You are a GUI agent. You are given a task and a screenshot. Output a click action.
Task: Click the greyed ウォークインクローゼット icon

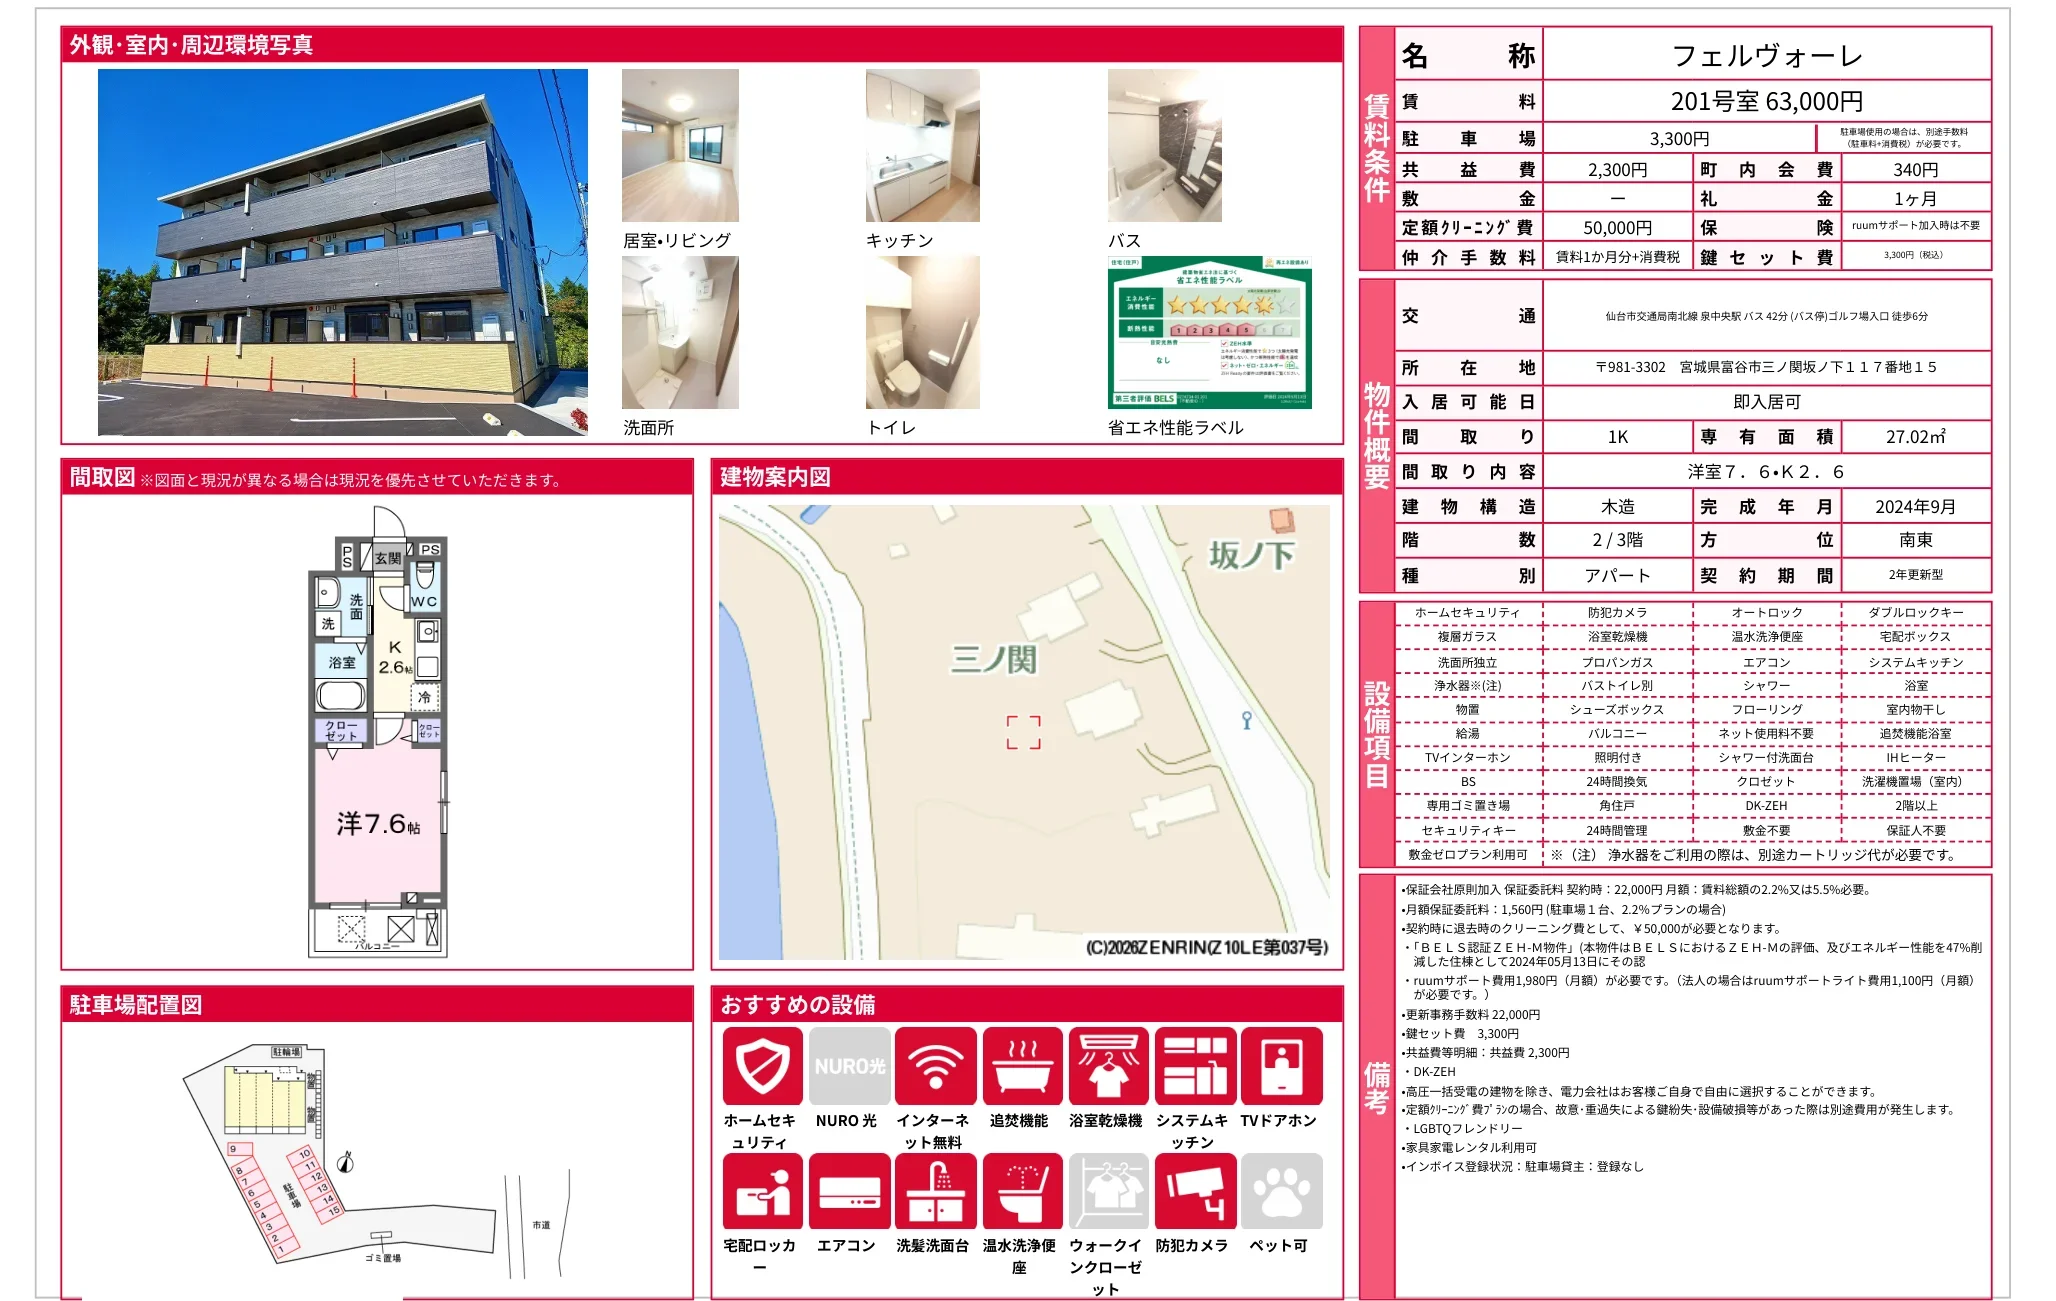click(1108, 1191)
